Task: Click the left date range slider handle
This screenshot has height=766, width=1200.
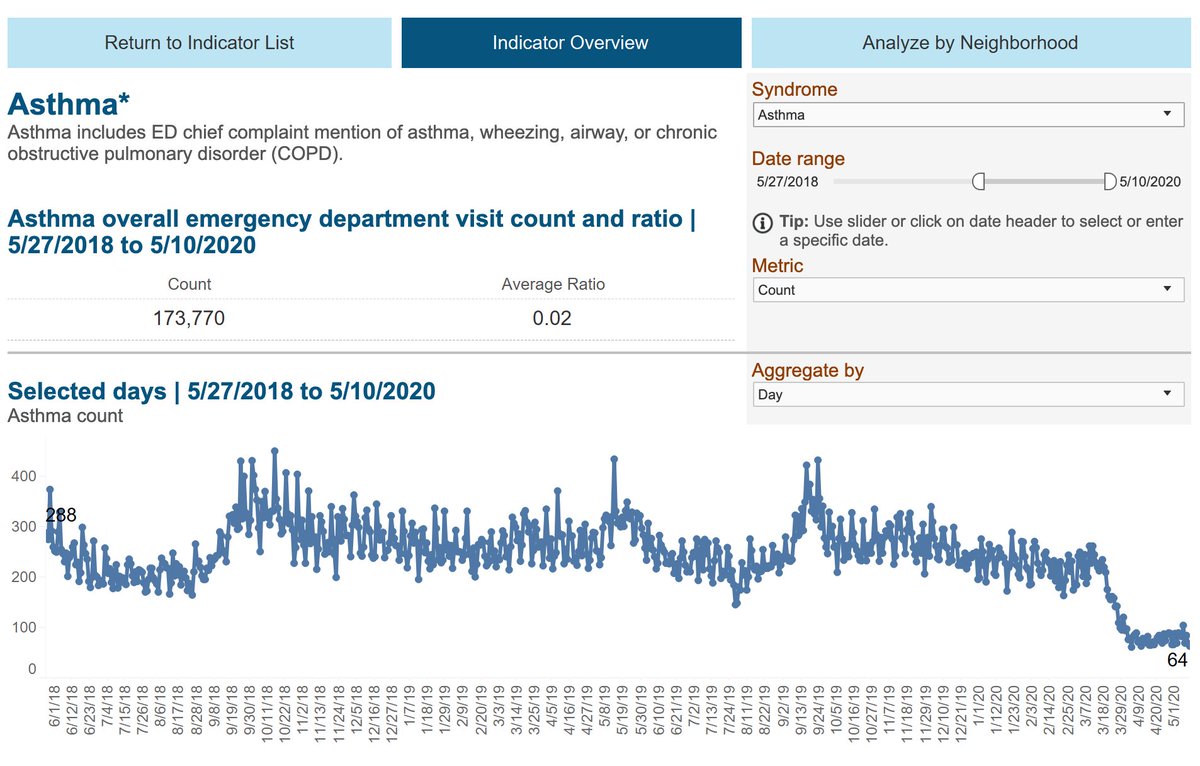Action: click(x=979, y=181)
